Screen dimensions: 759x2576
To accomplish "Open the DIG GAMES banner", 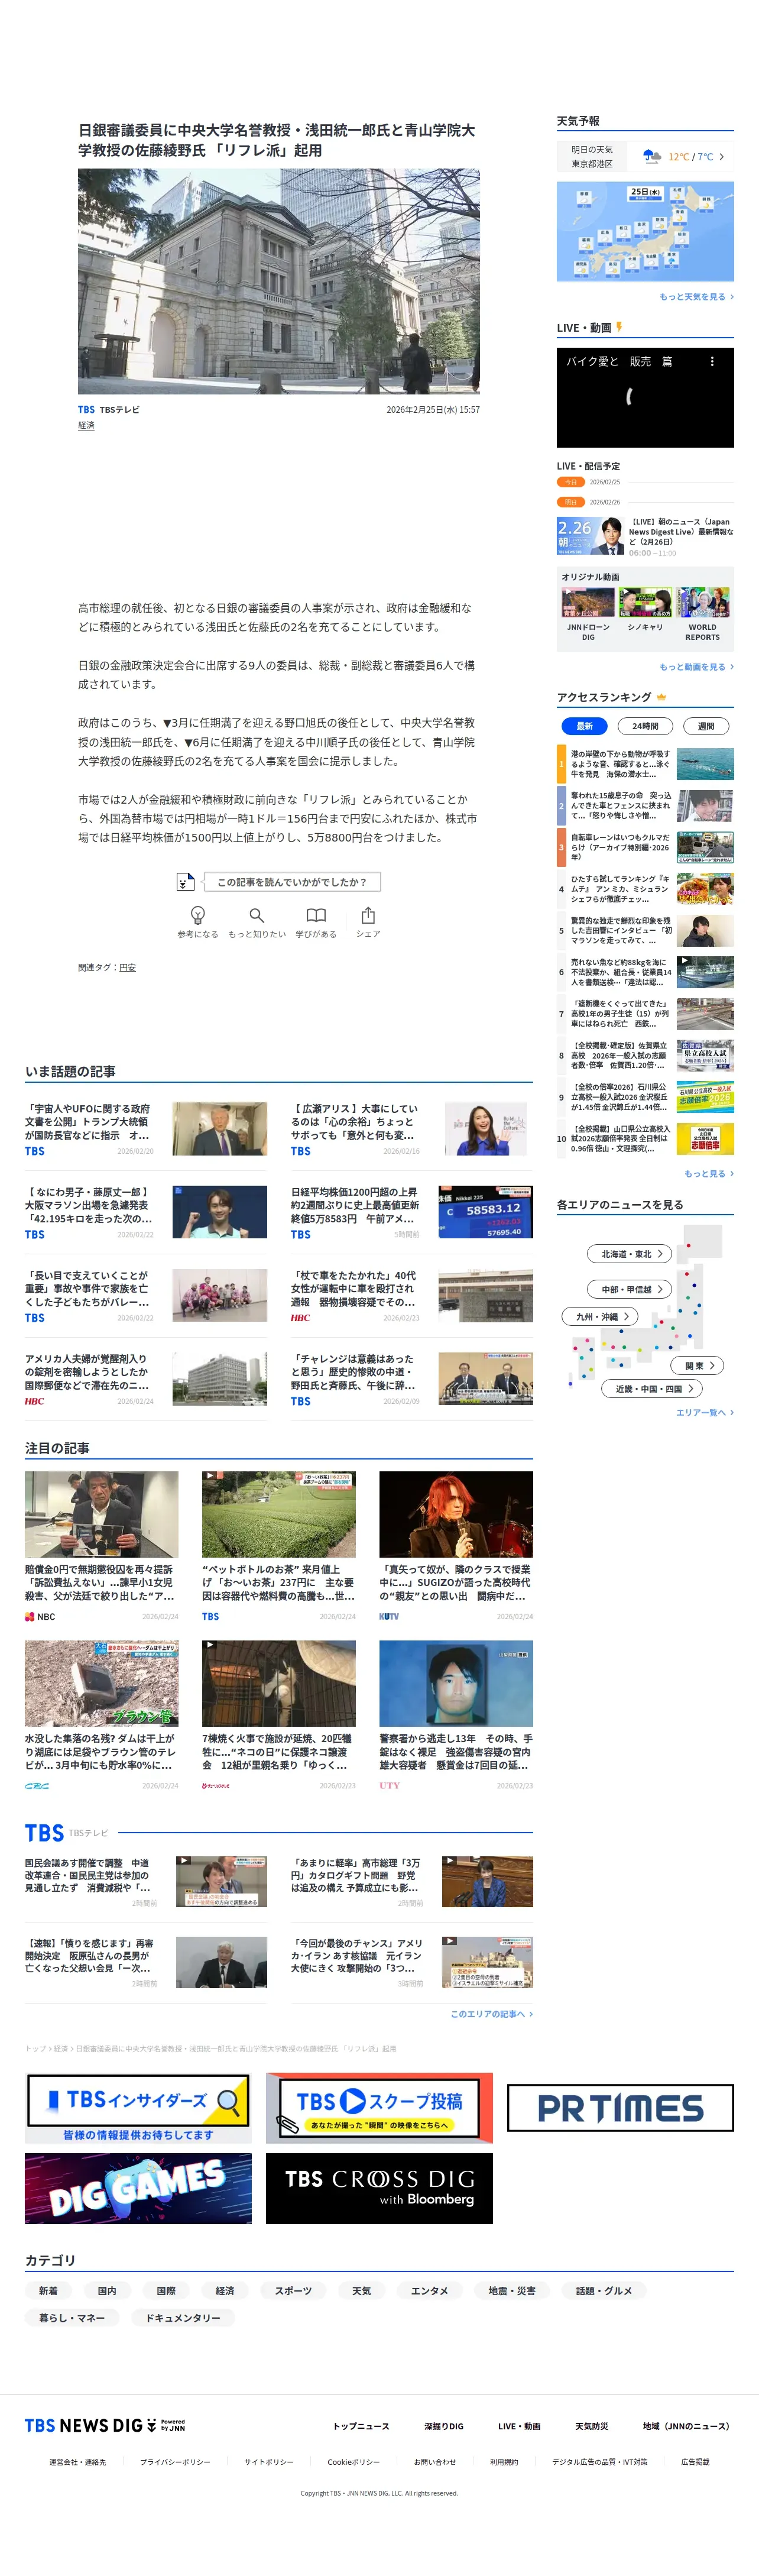I will [138, 2189].
